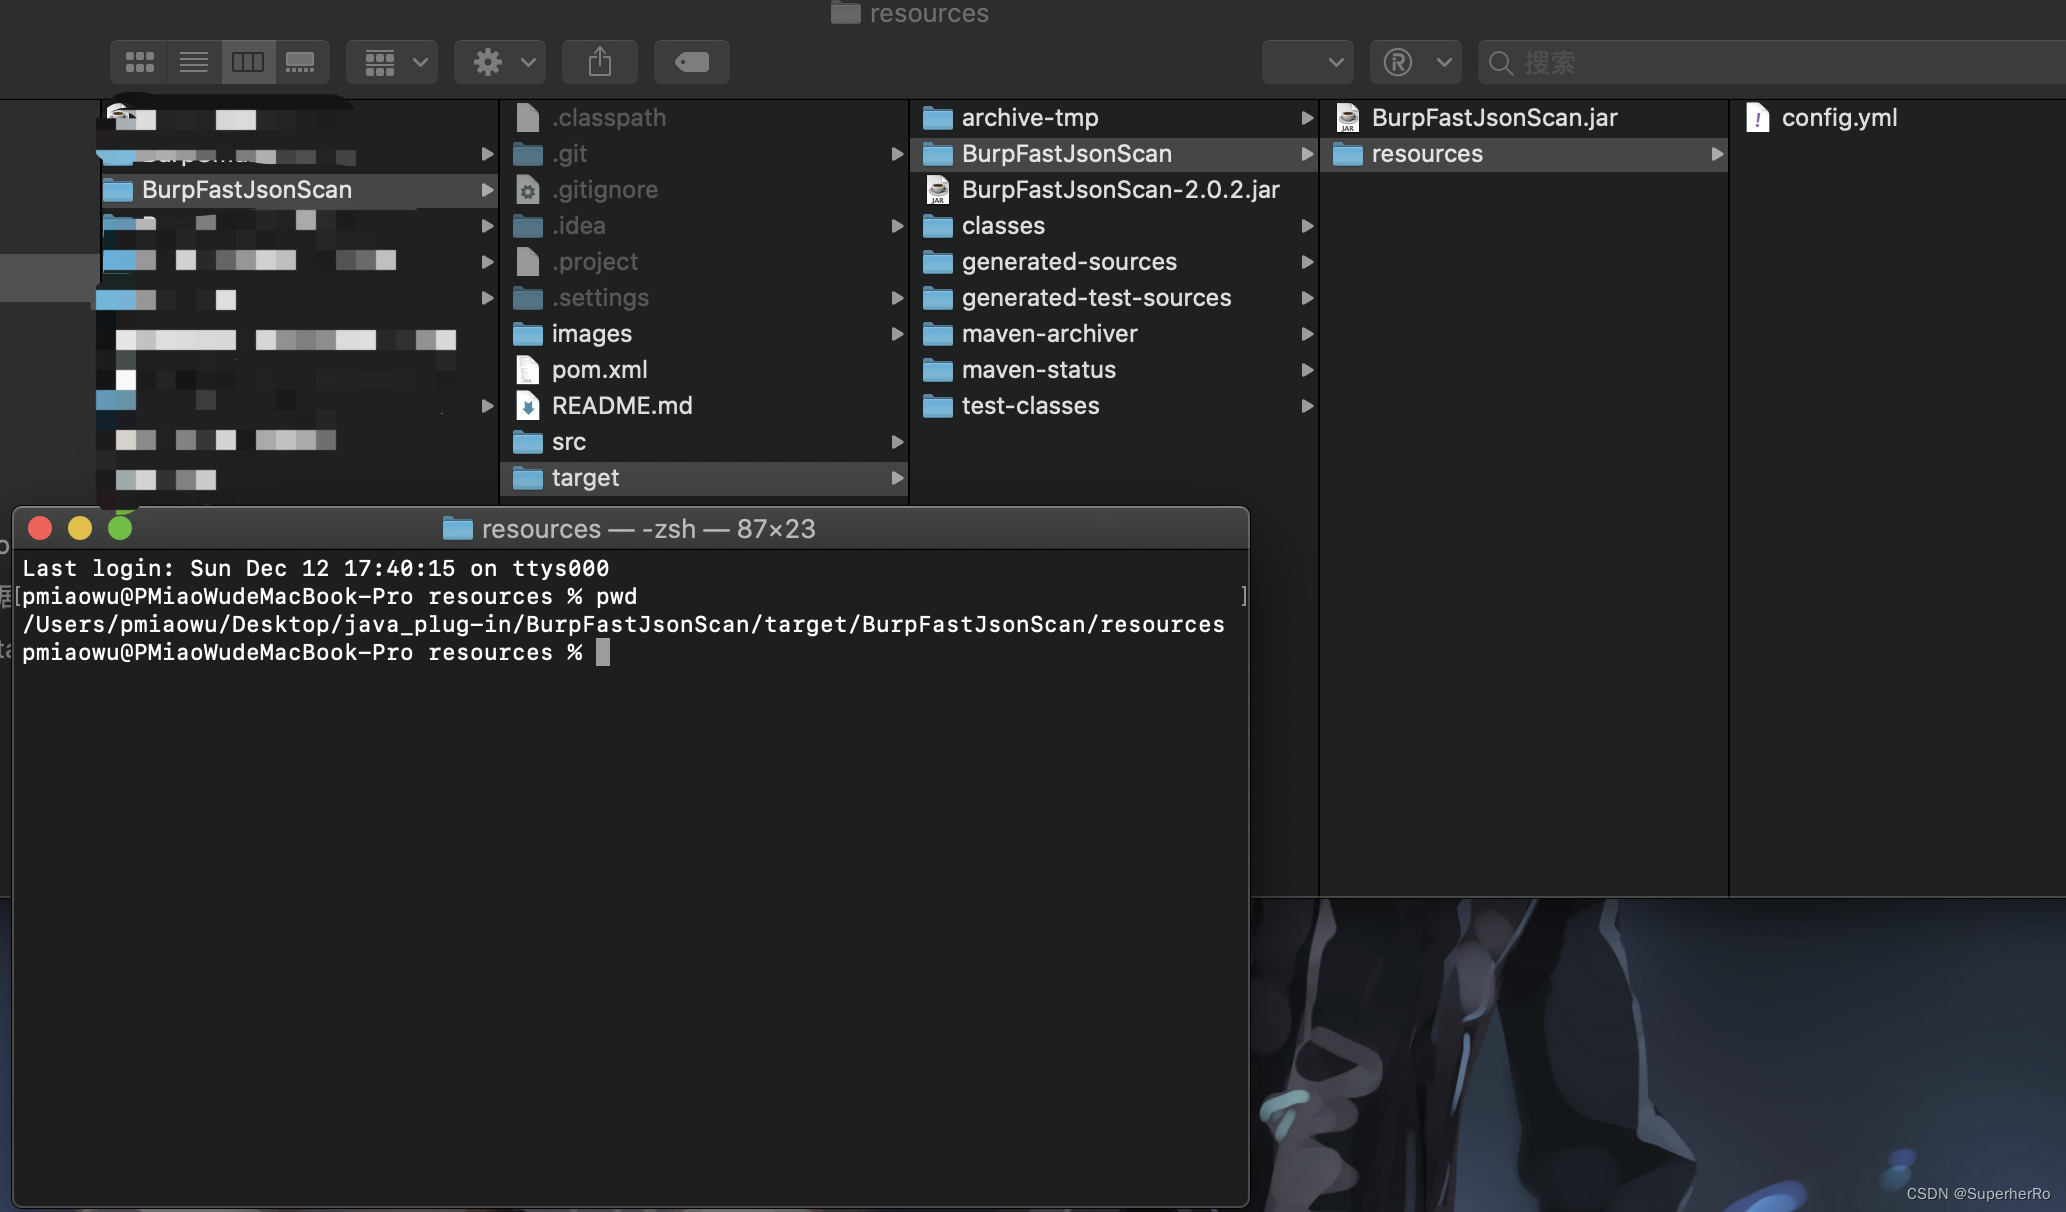
Task: Expand the src folder disclosure arrow
Action: pyautogui.click(x=897, y=441)
